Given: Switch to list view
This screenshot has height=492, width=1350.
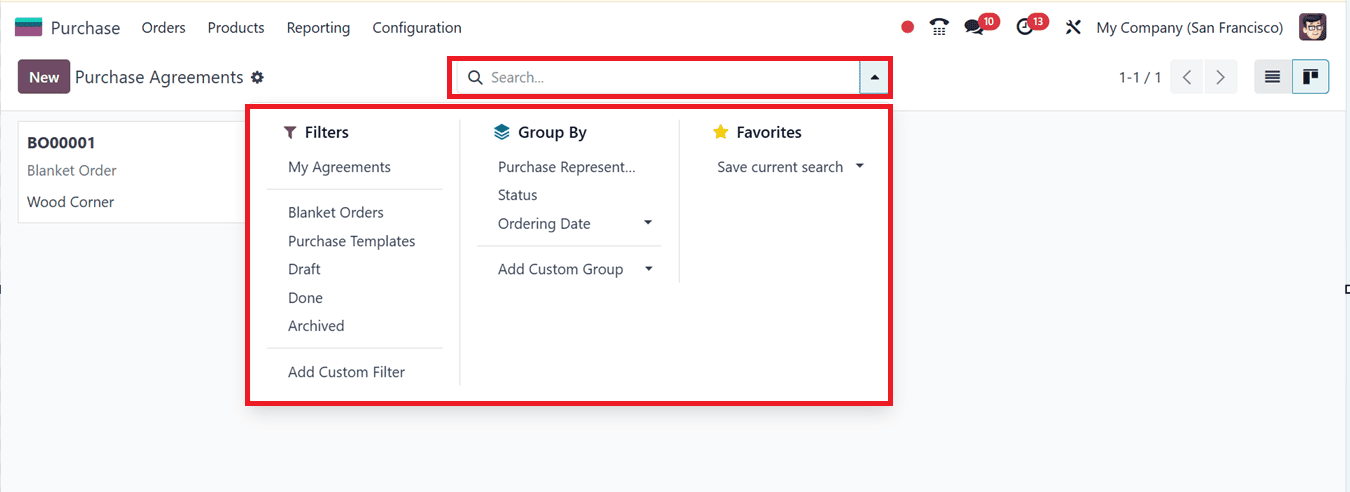Looking at the screenshot, I should click(1273, 77).
